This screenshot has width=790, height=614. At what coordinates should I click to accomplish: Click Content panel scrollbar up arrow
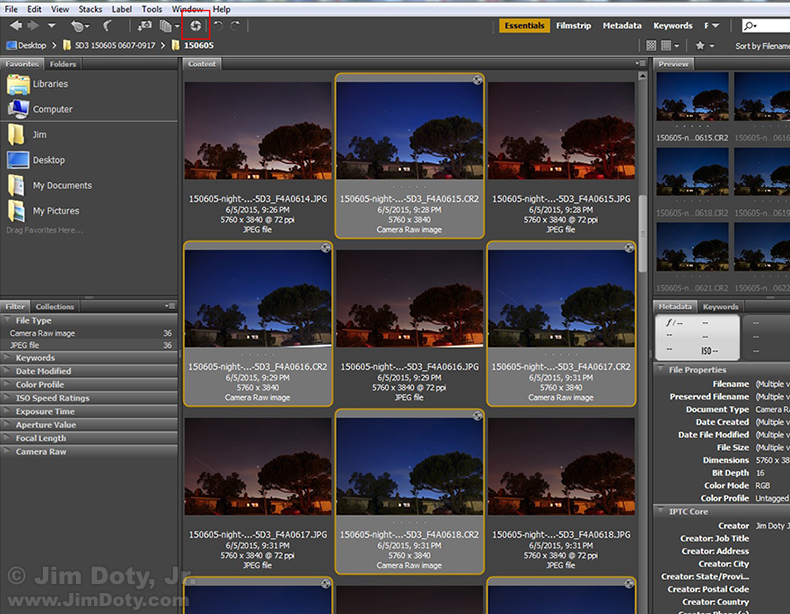point(642,77)
